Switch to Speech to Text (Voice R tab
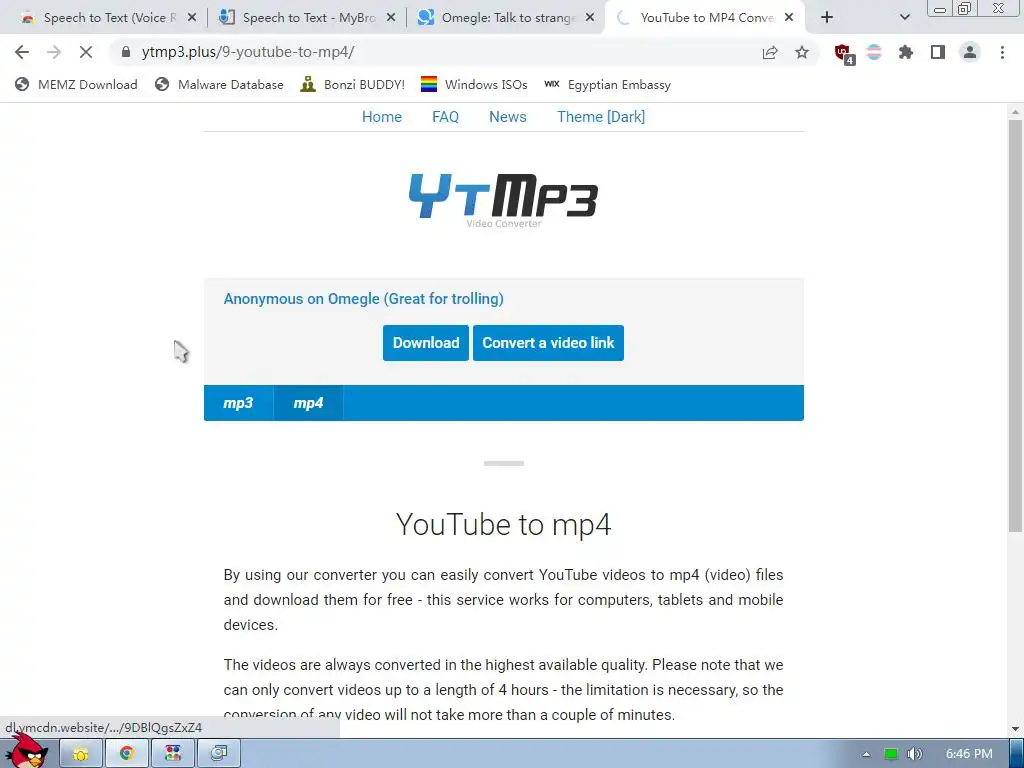Viewport: 1024px width, 768px height. [x=109, y=18]
